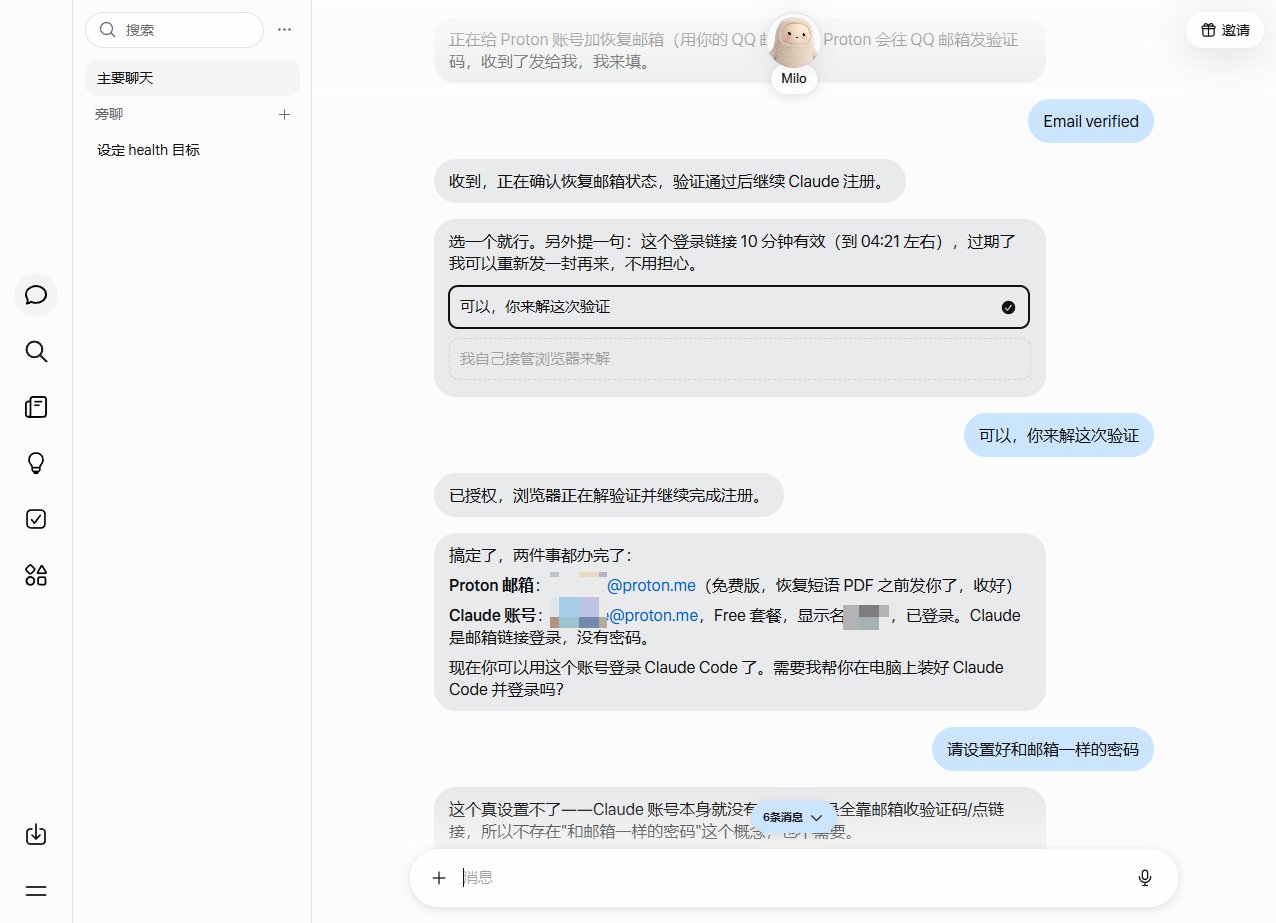Viewport: 1276px width, 923px height.
Task: Click the 收到，正在确认恢复邮箱状态 message
Action: (669, 181)
